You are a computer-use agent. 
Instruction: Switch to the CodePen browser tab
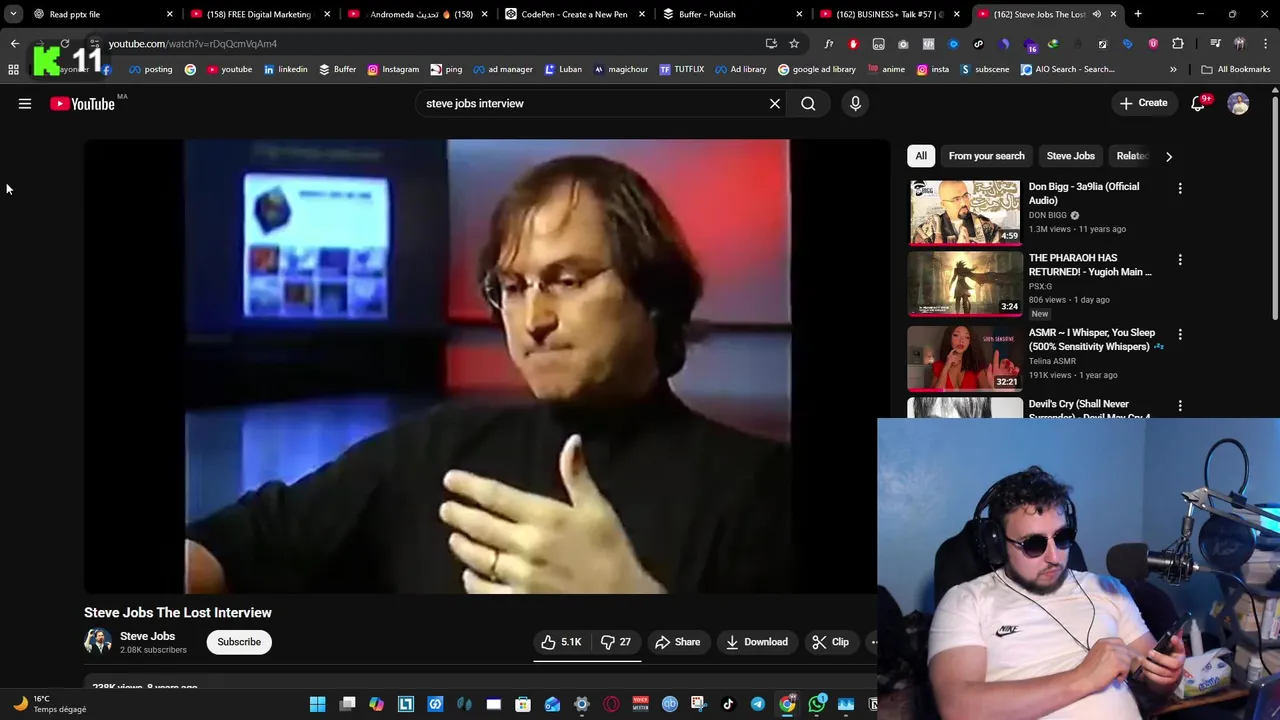pyautogui.click(x=574, y=14)
